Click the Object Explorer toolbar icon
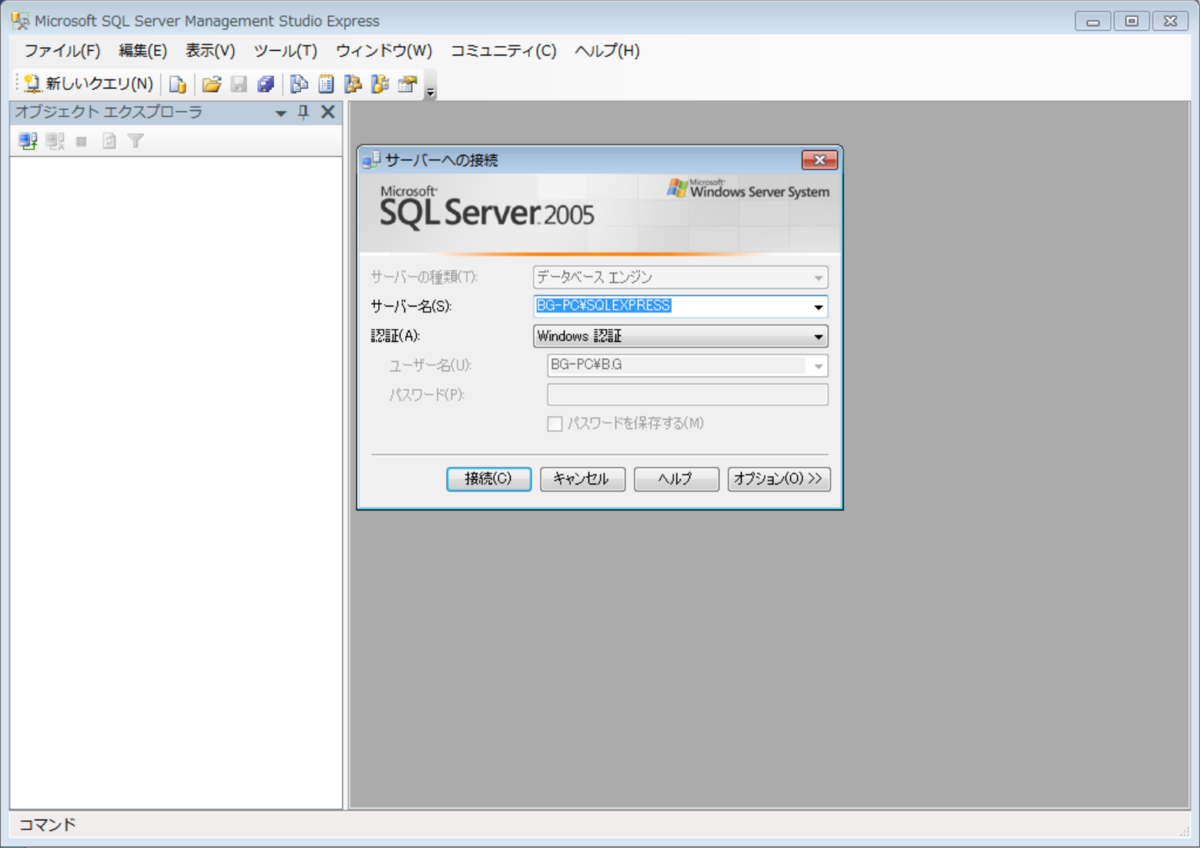 tap(353, 84)
